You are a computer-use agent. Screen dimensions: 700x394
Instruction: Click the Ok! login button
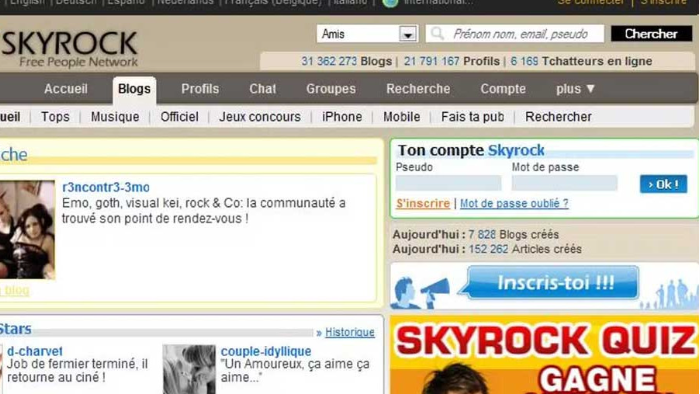[663, 184]
